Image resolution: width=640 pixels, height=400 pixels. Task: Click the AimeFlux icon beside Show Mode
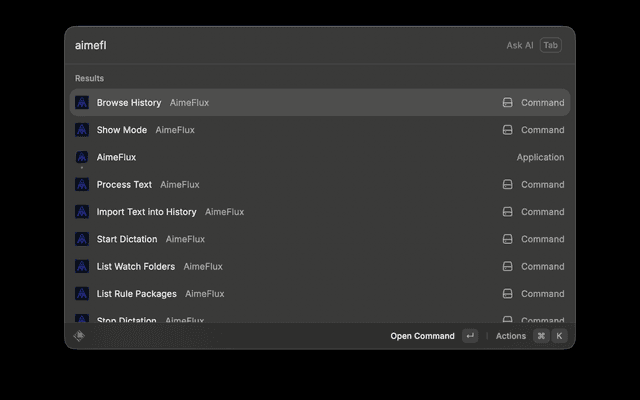coord(82,130)
